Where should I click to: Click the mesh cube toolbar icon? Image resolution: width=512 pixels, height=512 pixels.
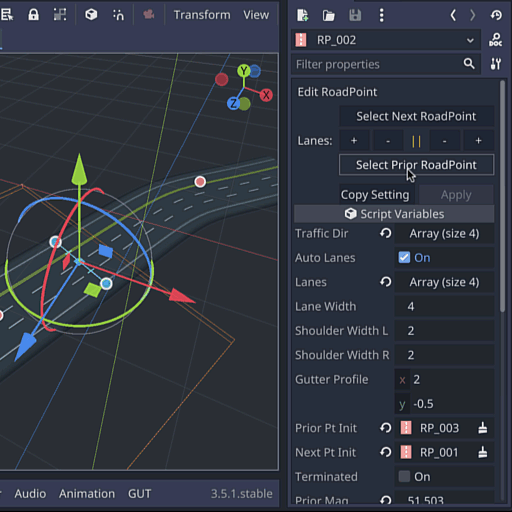coord(91,15)
